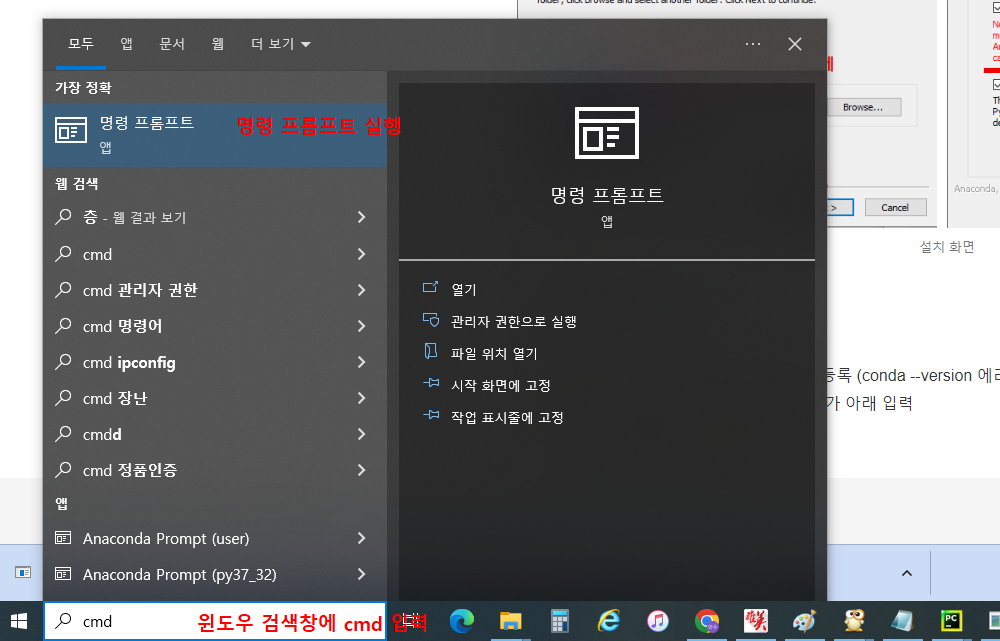The image size is (1000, 641).
Task: Open Microsoft Edge from the taskbar
Action: click(x=462, y=621)
